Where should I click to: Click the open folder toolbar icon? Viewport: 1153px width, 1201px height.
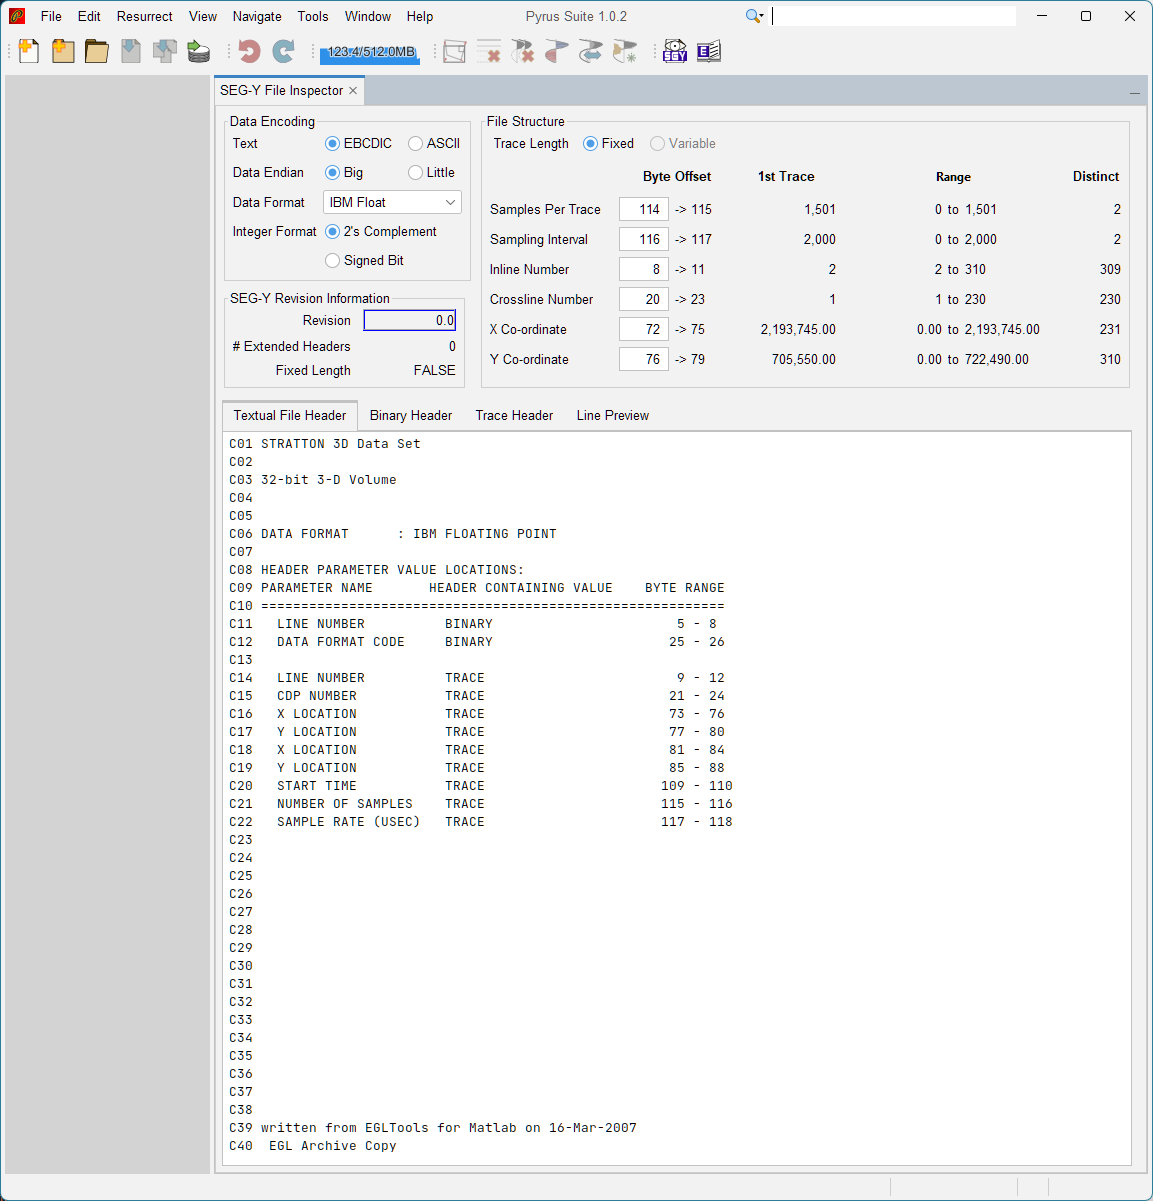click(x=97, y=51)
